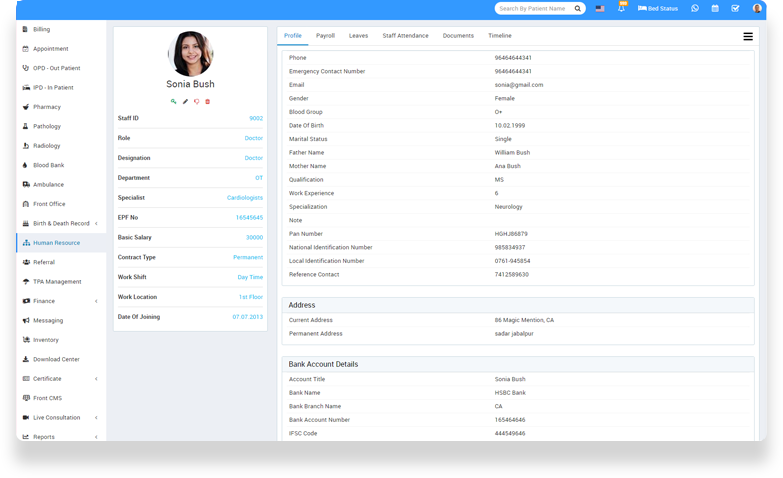The width and height of the screenshot is (783, 478).
Task: Open the task checklist icon in header
Action: click(x=735, y=8)
